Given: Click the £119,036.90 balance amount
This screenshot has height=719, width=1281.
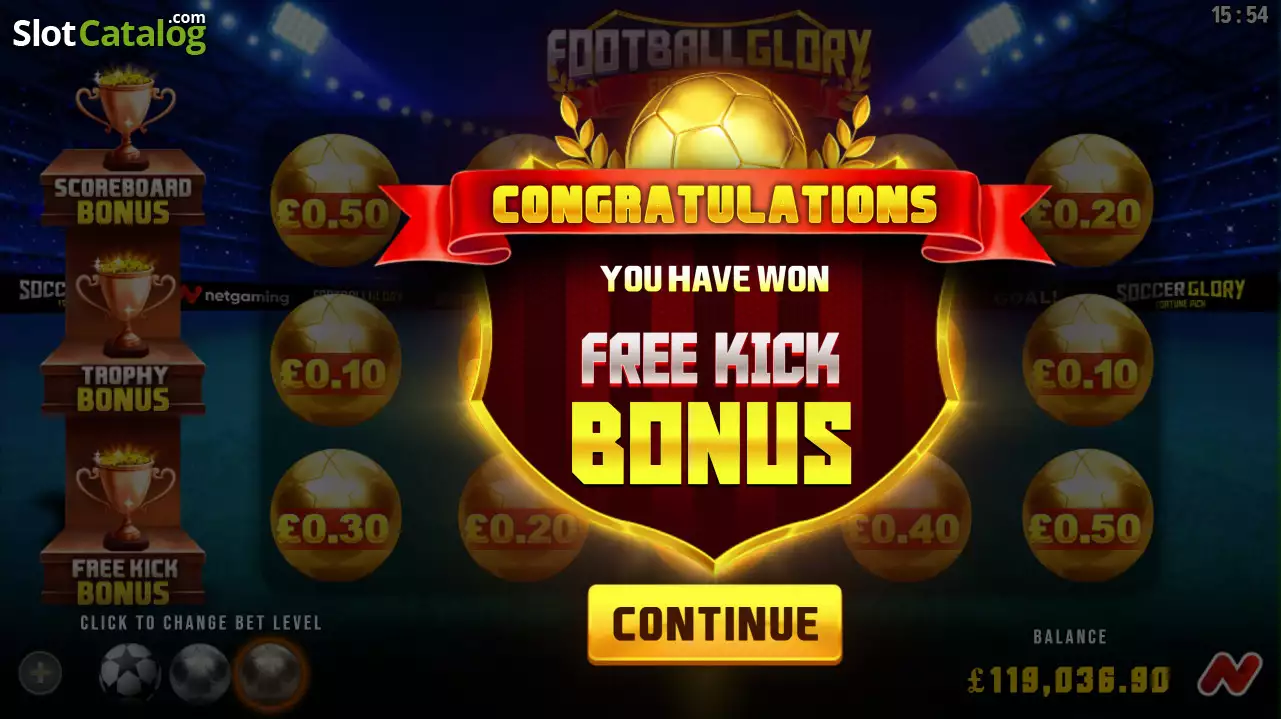Looking at the screenshot, I should click(1069, 681).
